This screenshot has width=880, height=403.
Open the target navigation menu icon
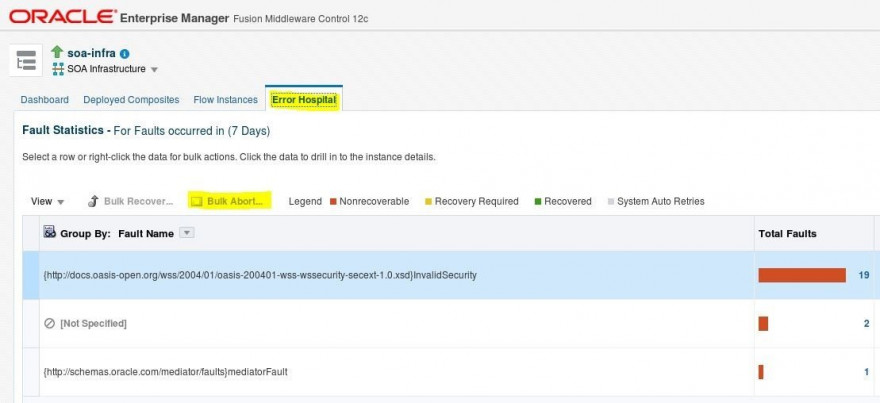26,60
